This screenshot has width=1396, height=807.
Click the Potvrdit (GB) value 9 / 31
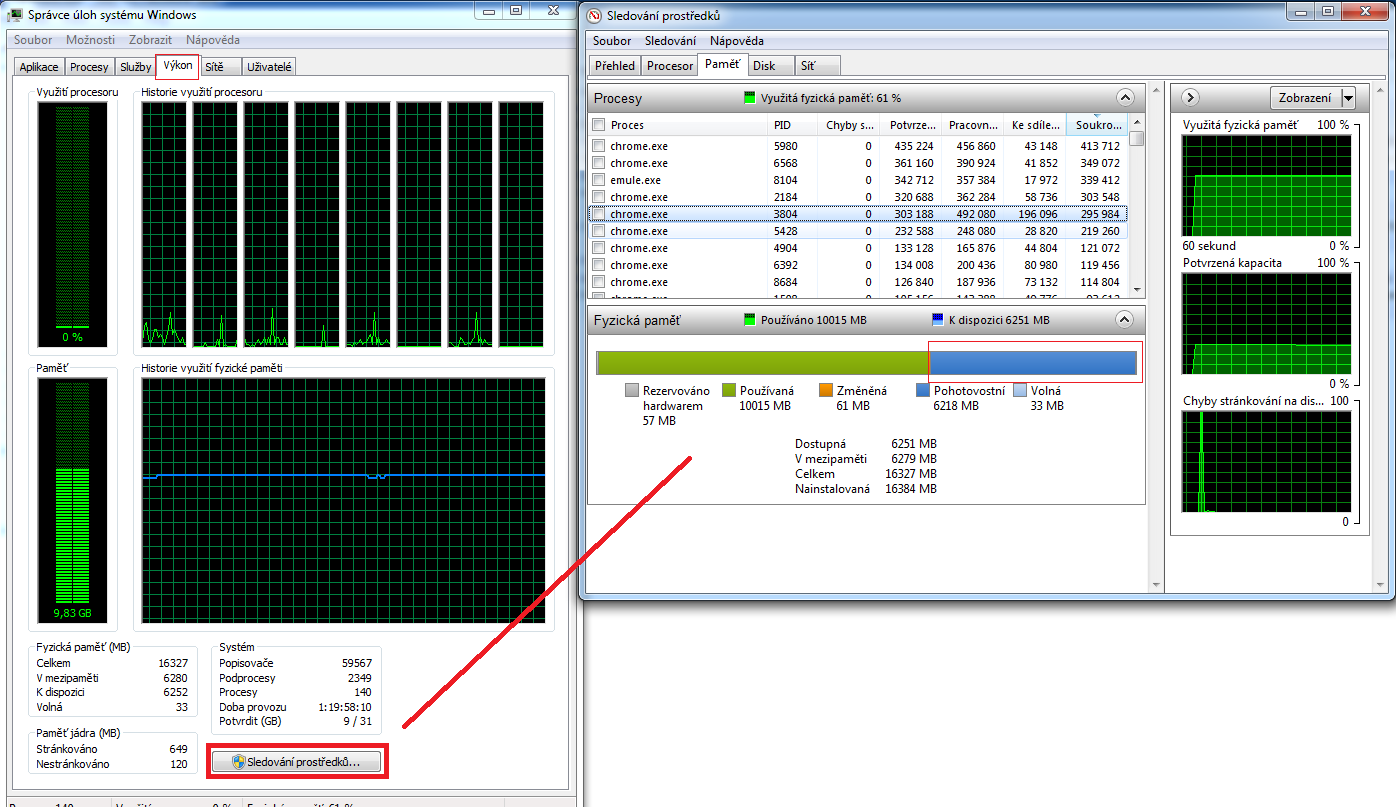point(355,720)
